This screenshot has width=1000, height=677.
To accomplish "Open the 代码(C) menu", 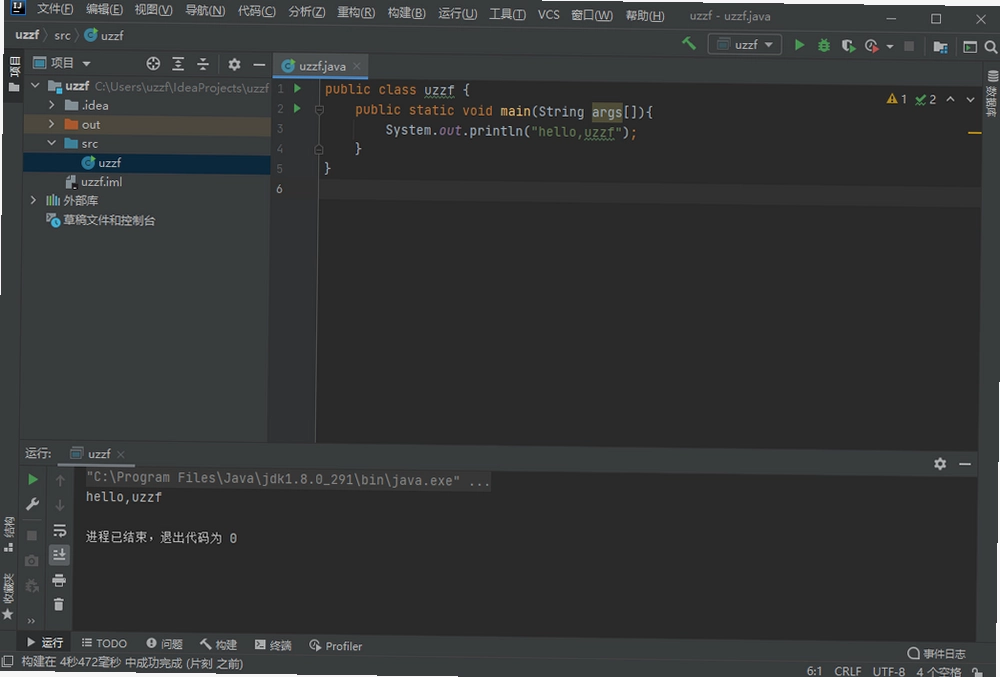I will pos(256,11).
